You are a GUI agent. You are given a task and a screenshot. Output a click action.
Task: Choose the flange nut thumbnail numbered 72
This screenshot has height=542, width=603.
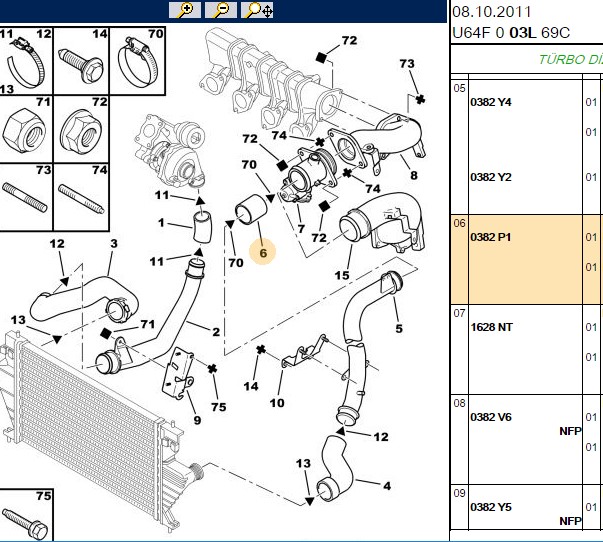click(82, 129)
